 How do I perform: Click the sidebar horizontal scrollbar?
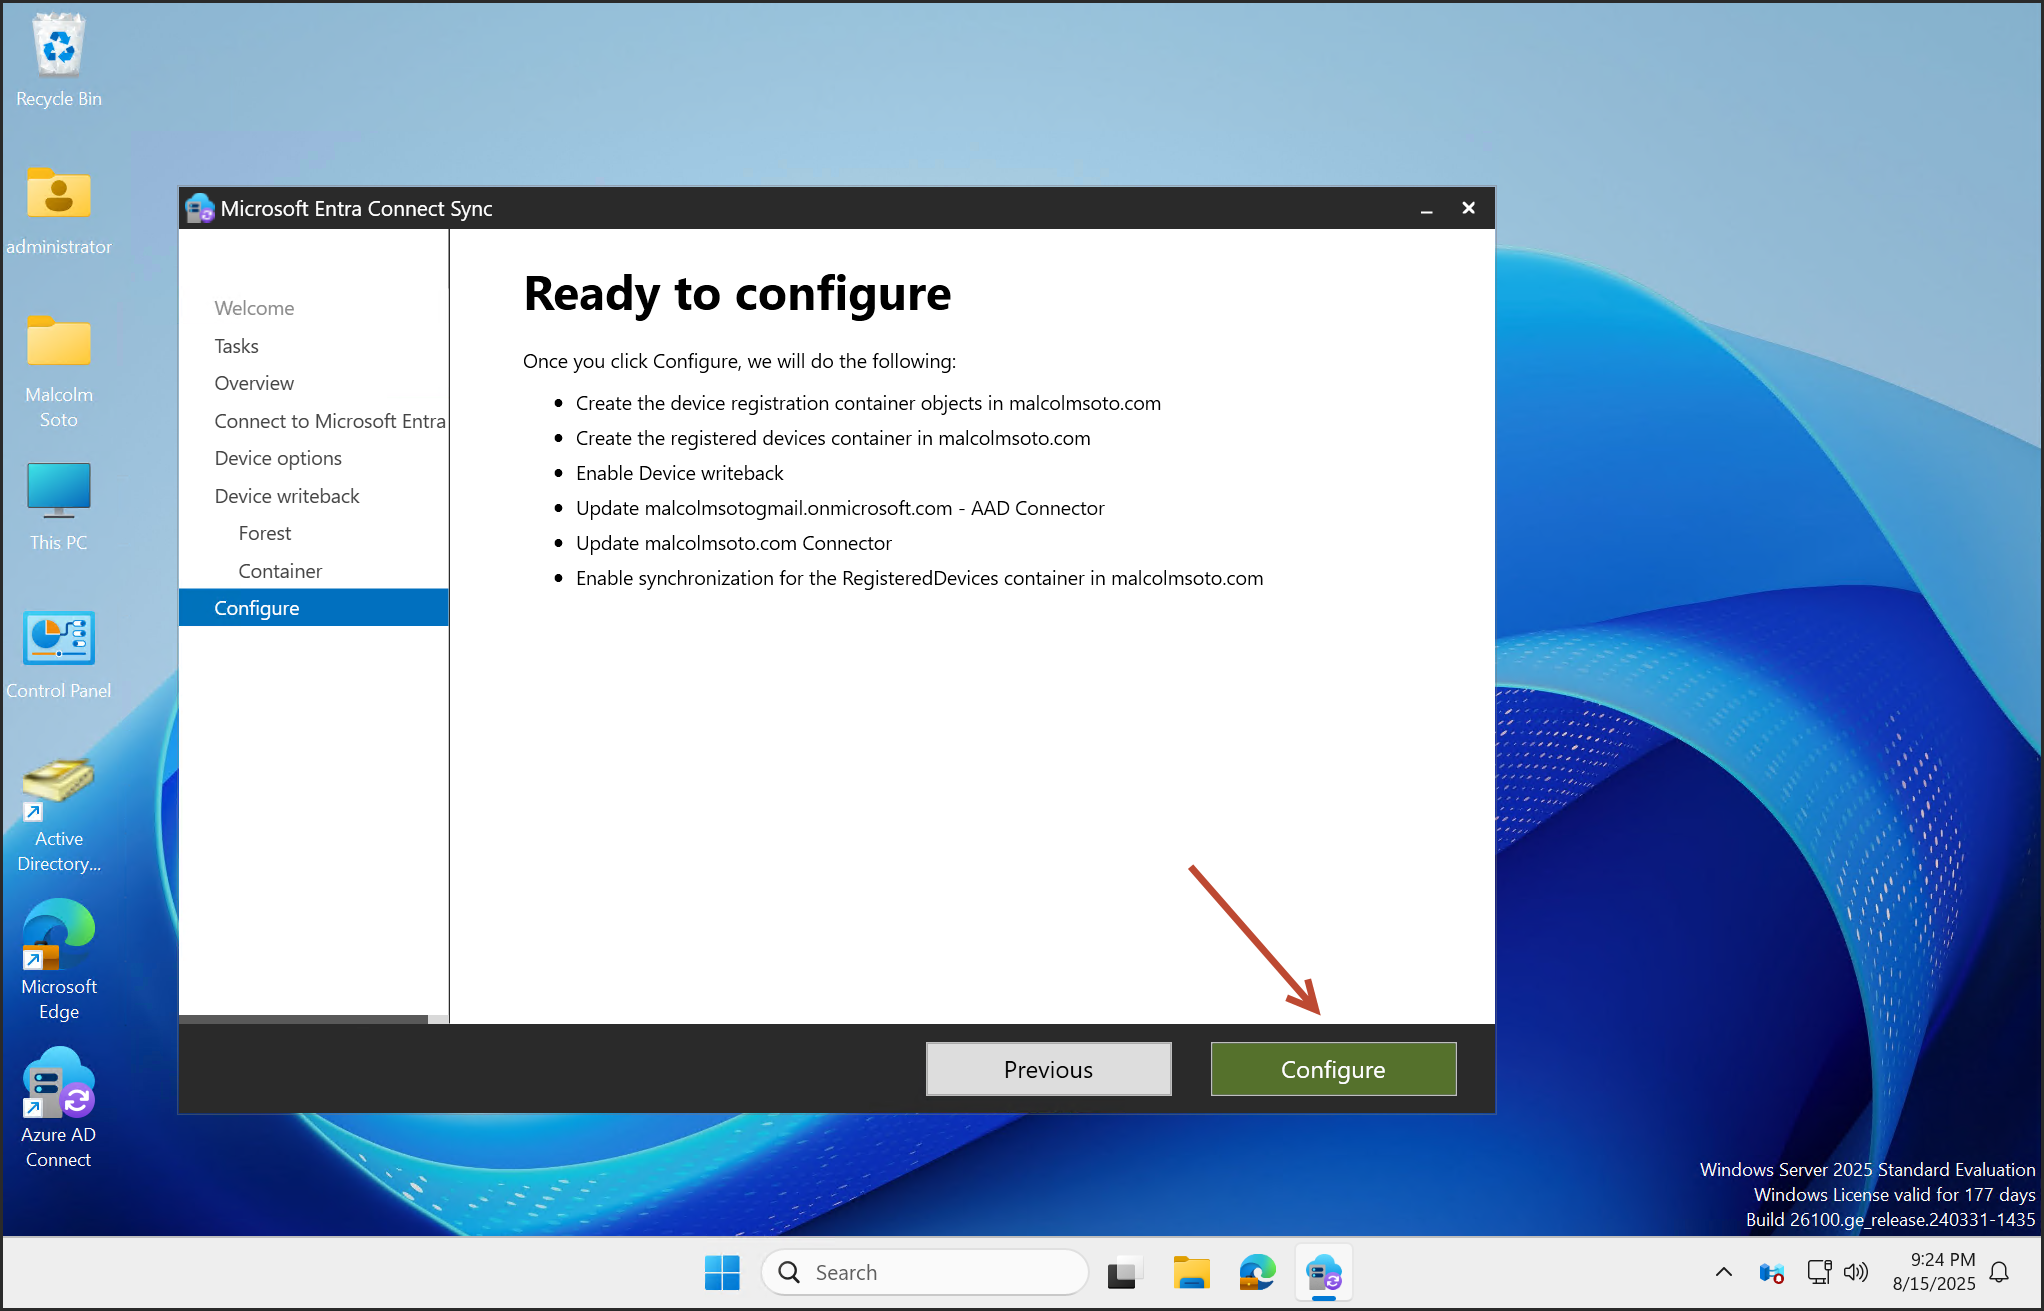click(303, 1019)
